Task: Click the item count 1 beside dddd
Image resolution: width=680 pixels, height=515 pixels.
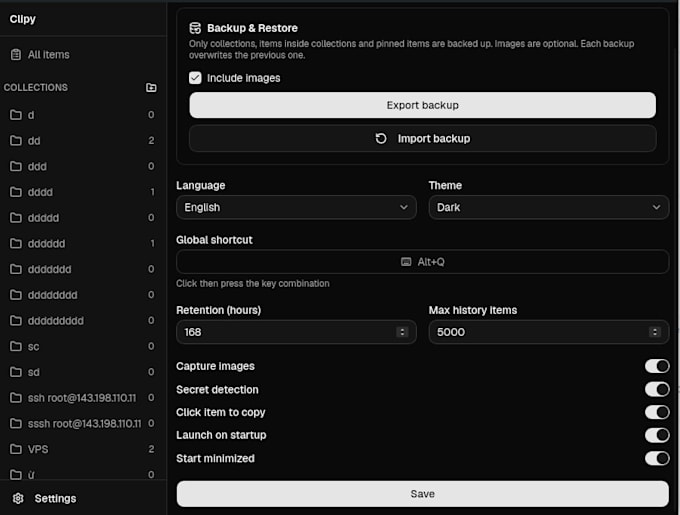Action: tap(152, 192)
